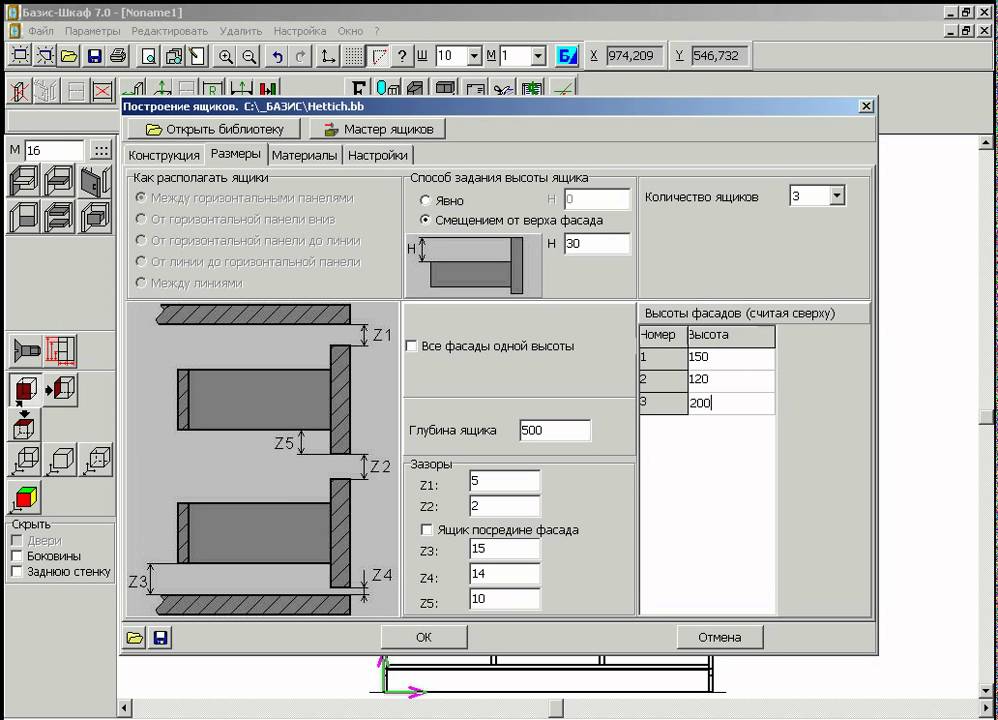Select Между линиями radio option
Viewport: 998px width, 720px height.
141,283
